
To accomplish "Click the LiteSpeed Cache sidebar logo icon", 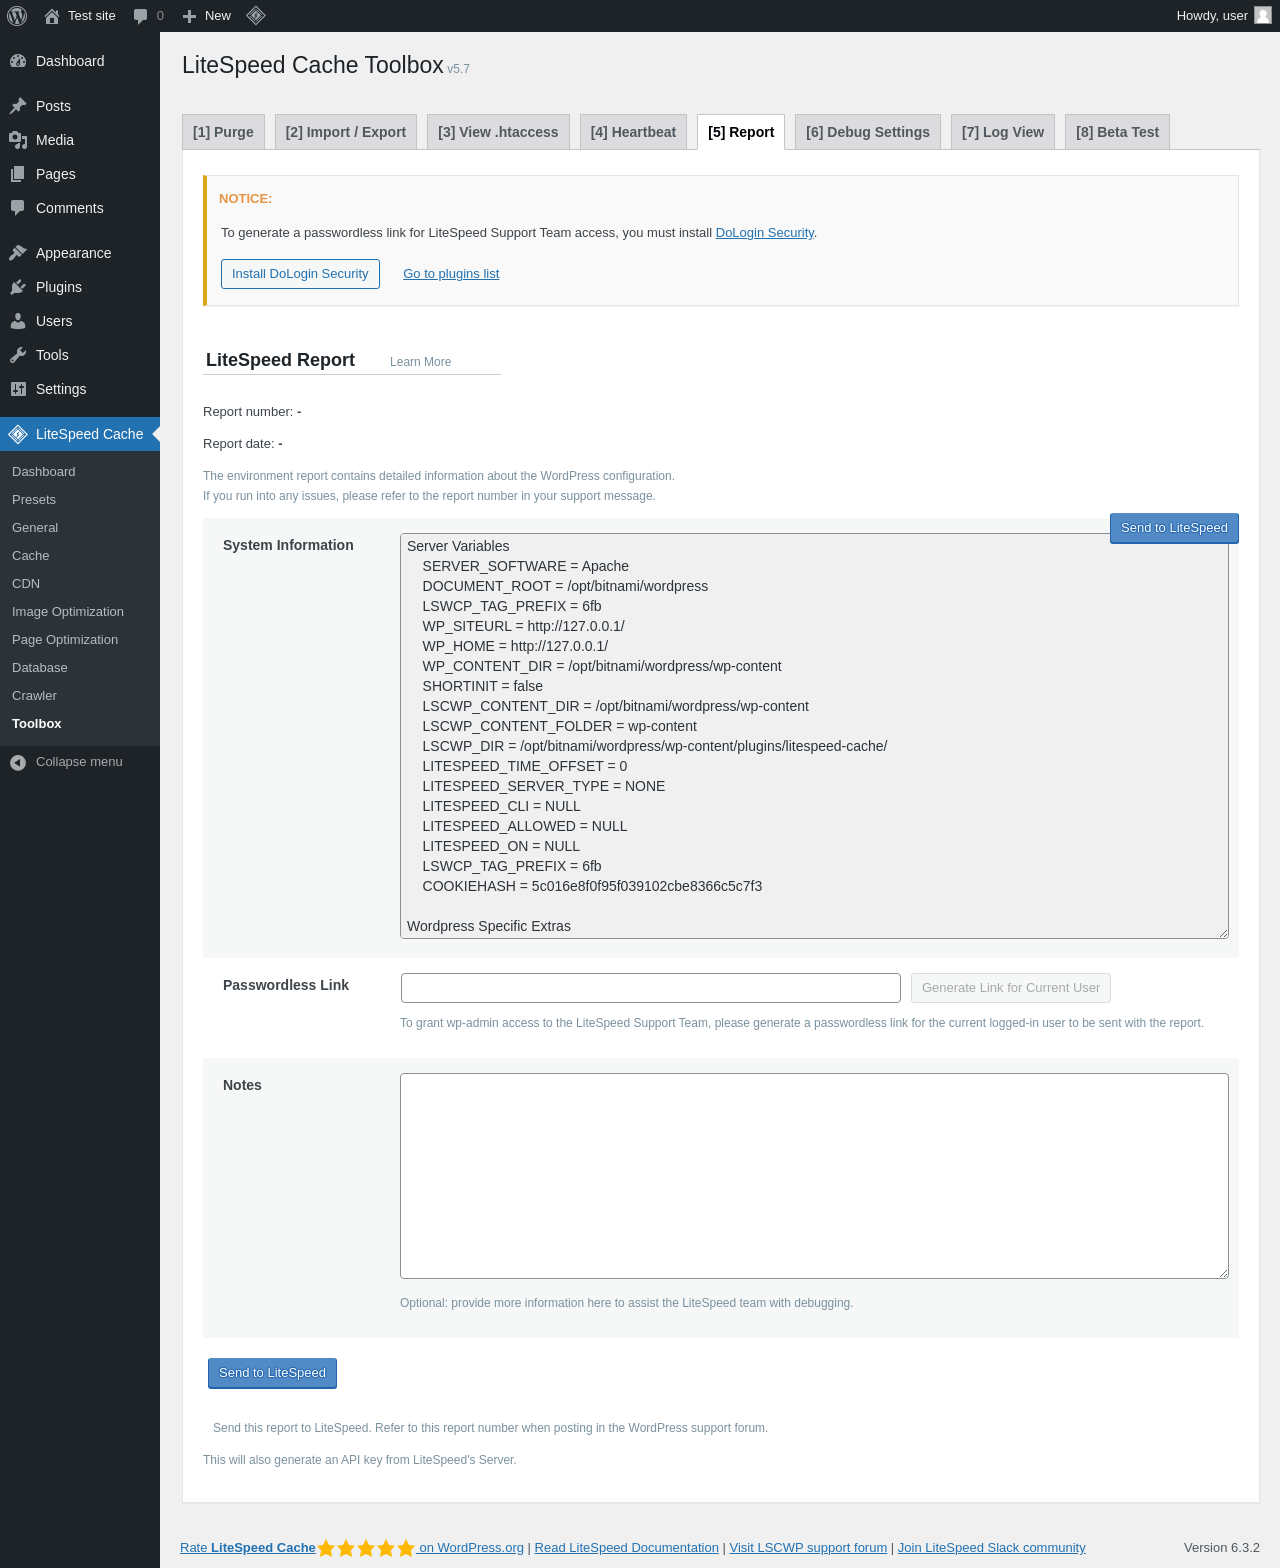I will (x=18, y=434).
